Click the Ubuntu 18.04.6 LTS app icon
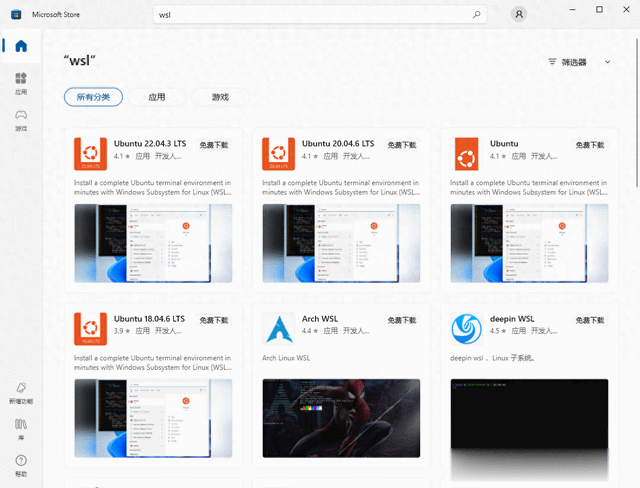640x488 pixels. pyautogui.click(x=90, y=329)
